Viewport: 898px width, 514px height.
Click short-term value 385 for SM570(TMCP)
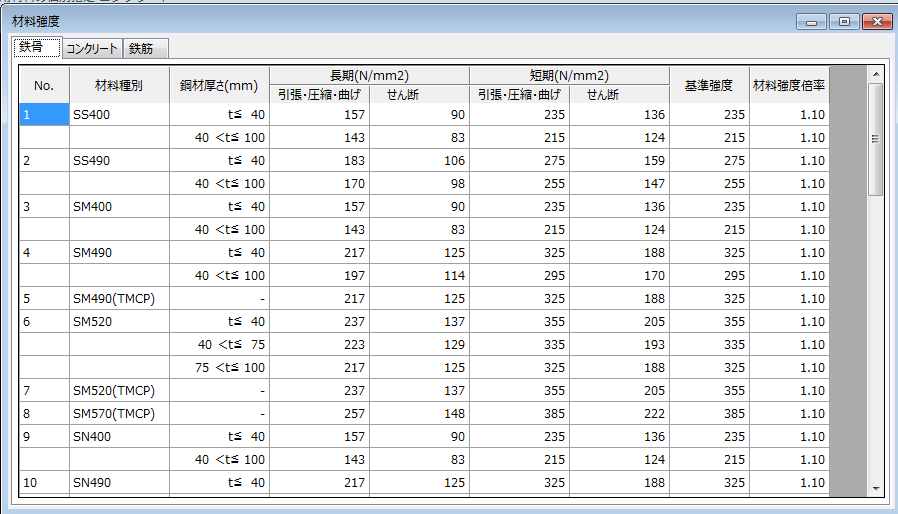point(519,414)
